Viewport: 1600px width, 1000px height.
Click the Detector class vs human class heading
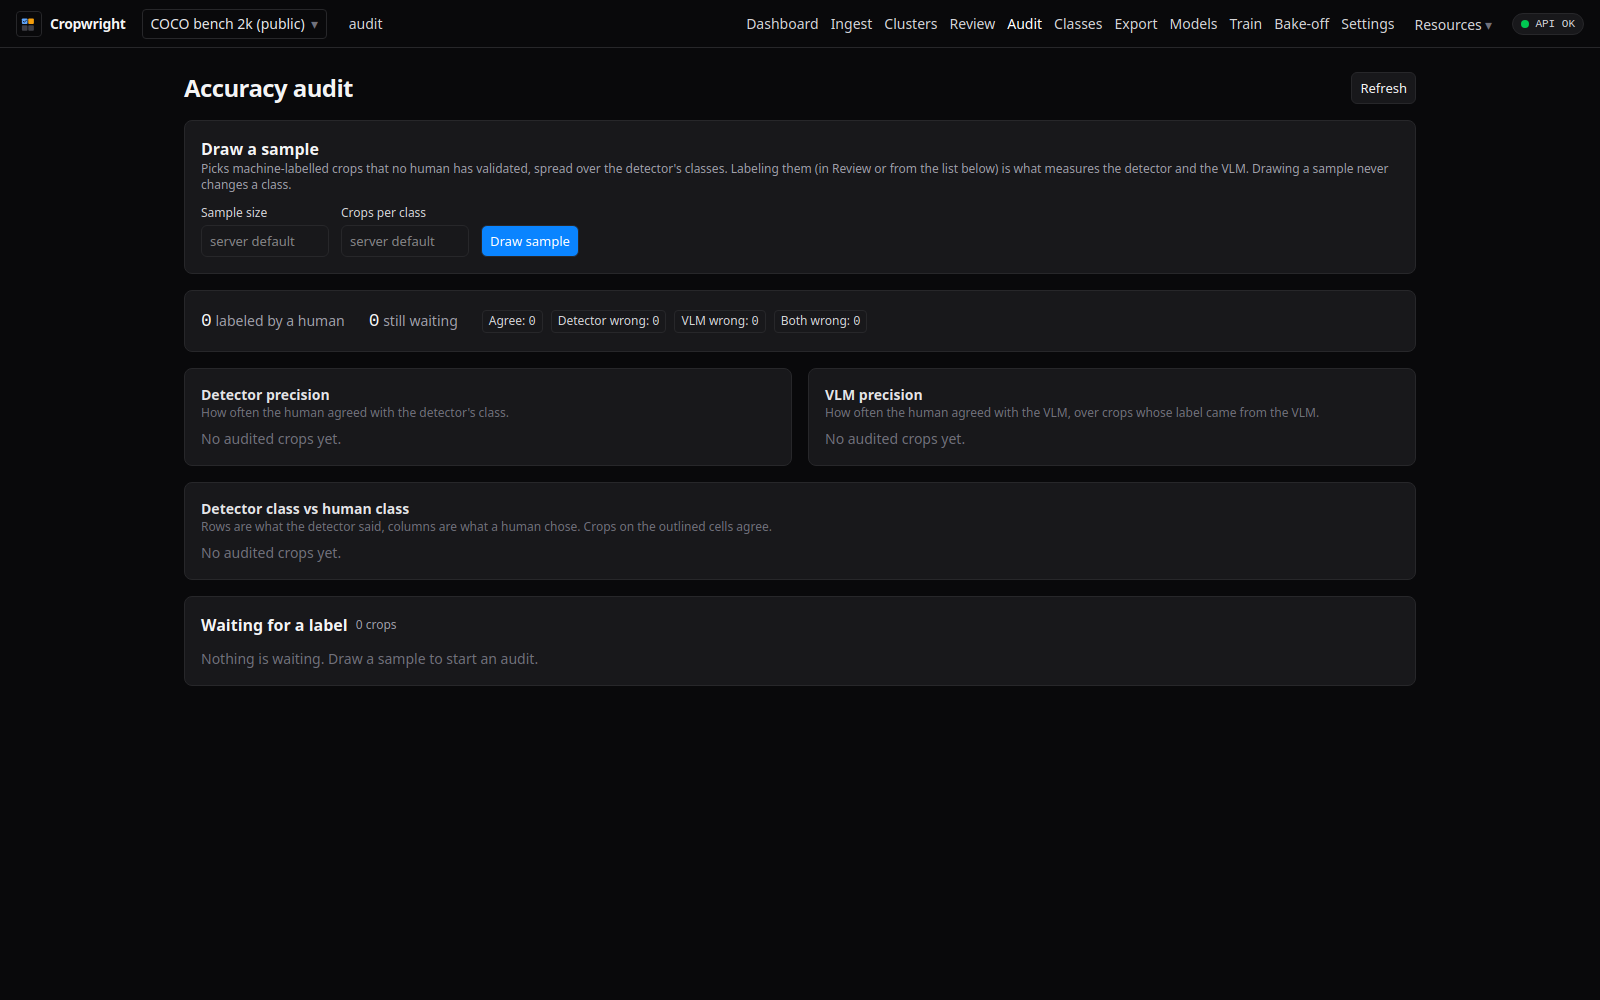coord(305,509)
